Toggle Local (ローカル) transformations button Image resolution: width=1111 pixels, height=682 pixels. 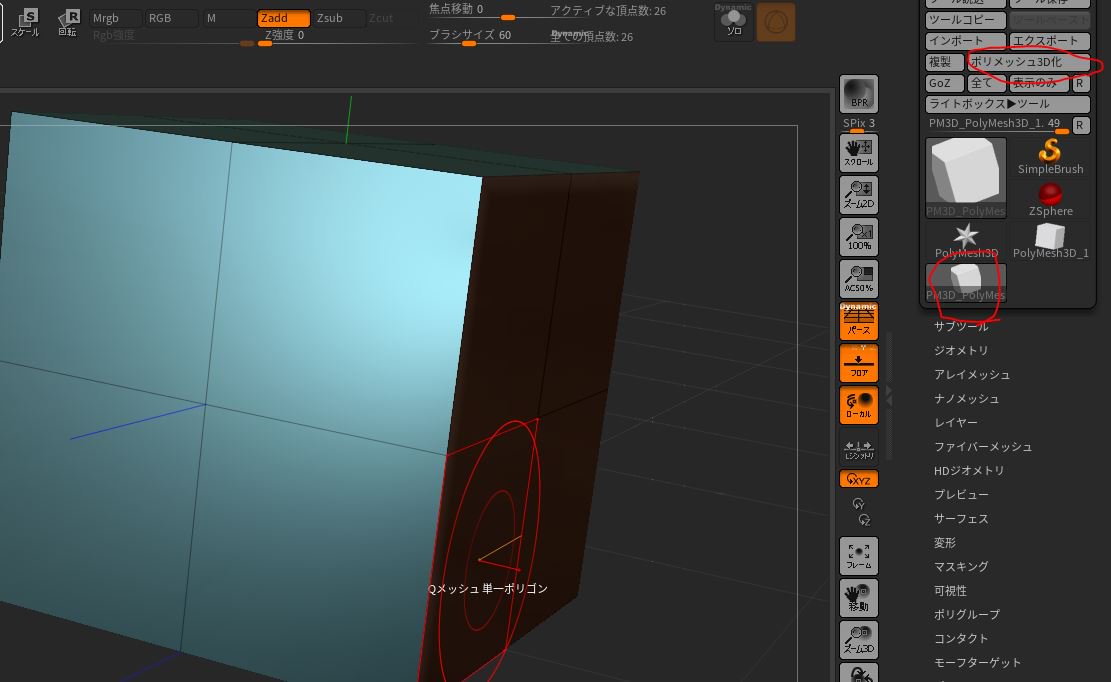click(859, 405)
